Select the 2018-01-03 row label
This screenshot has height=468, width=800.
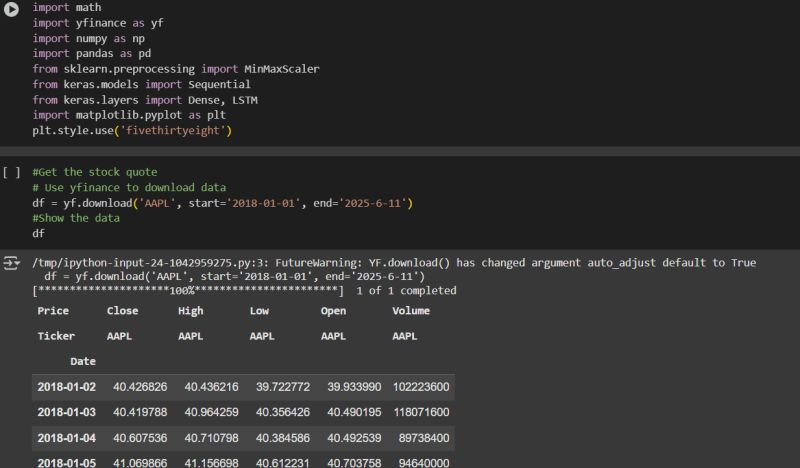[x=67, y=412]
